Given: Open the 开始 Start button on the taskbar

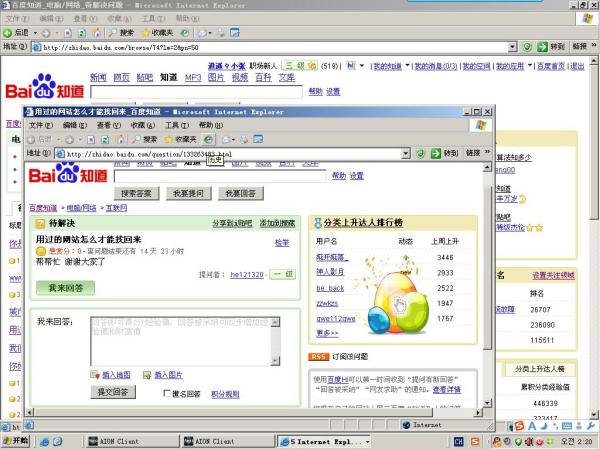Looking at the screenshot, I should [17, 441].
